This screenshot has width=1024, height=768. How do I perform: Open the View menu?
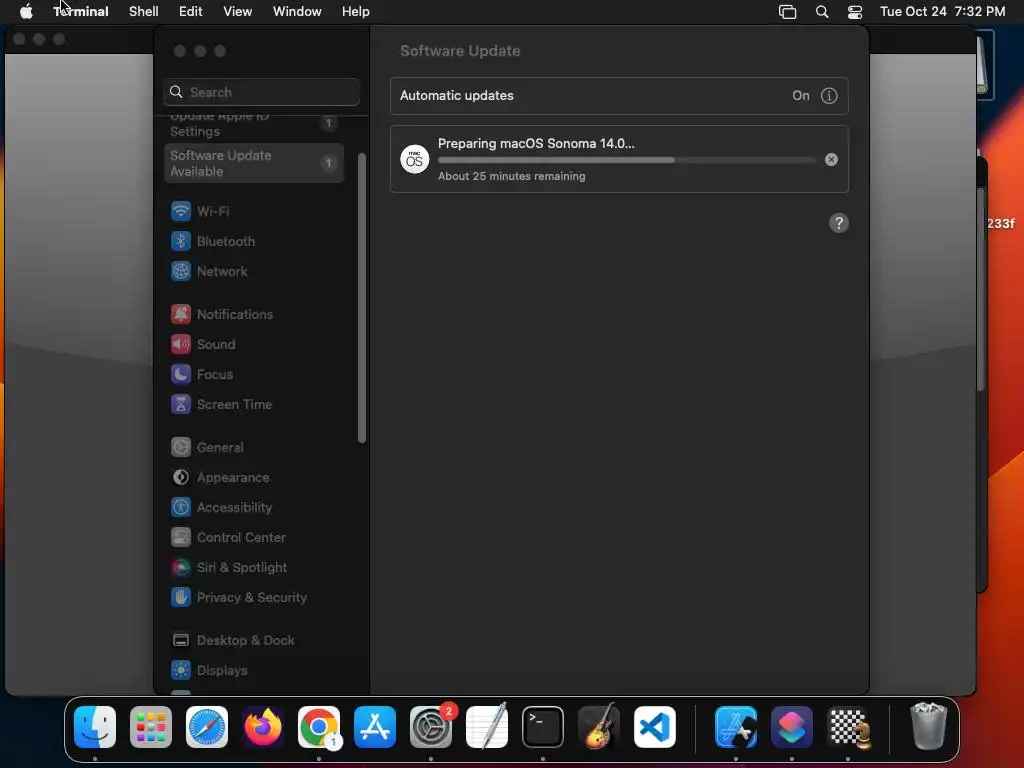[238, 12]
